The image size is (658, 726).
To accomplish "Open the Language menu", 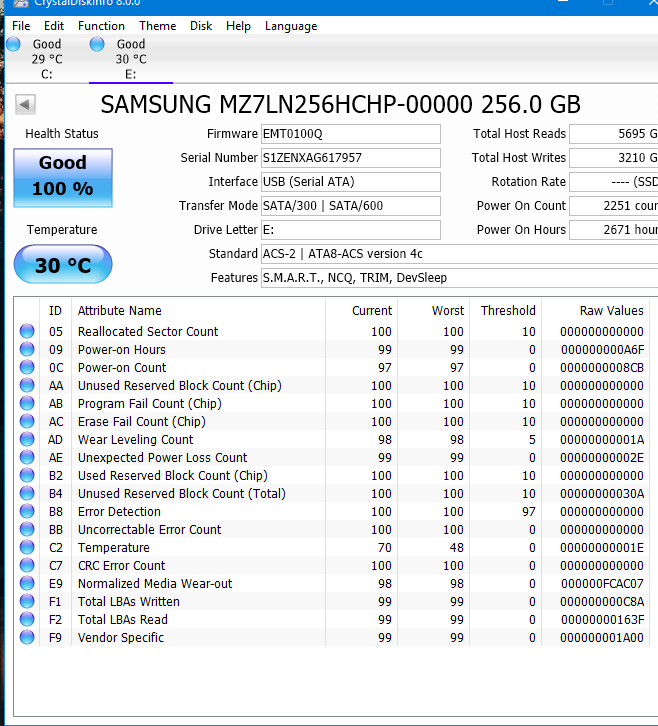I will (291, 26).
